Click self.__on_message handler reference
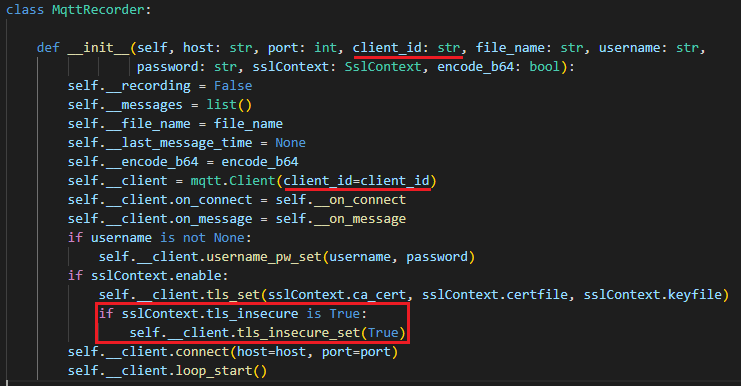The height and width of the screenshot is (386, 741). point(341,218)
